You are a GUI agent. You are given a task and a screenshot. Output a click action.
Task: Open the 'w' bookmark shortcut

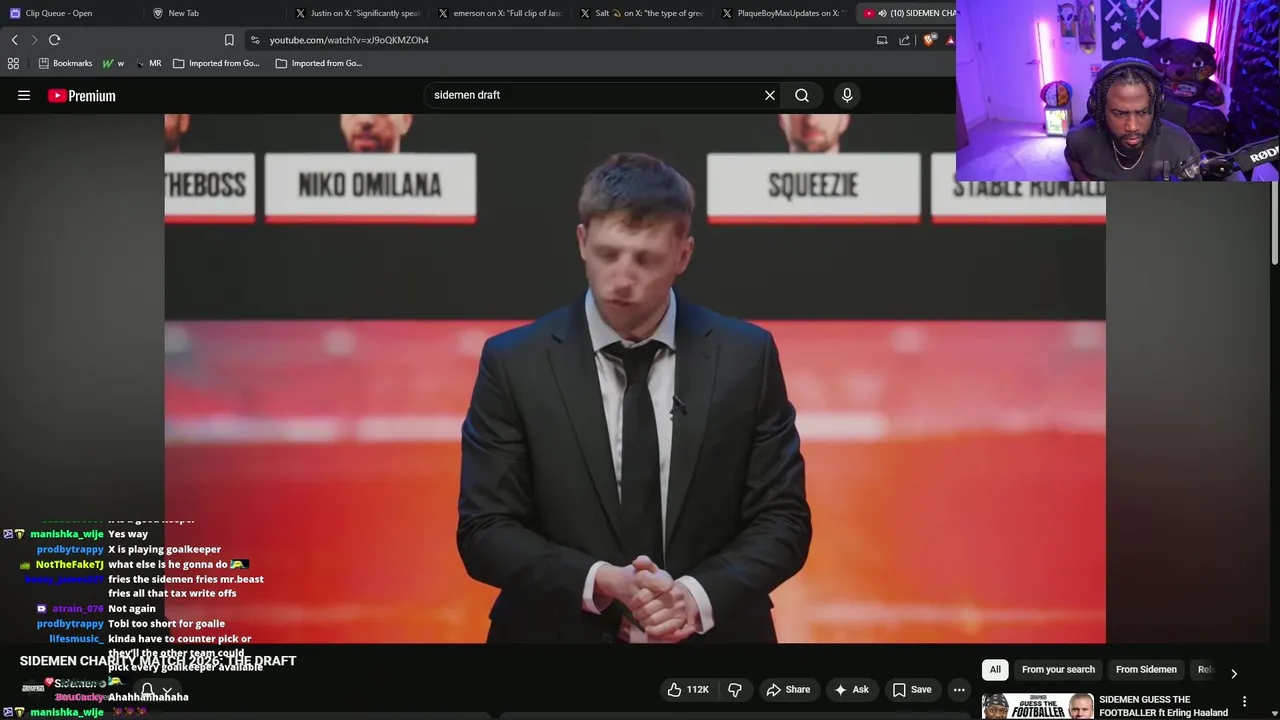(113, 63)
